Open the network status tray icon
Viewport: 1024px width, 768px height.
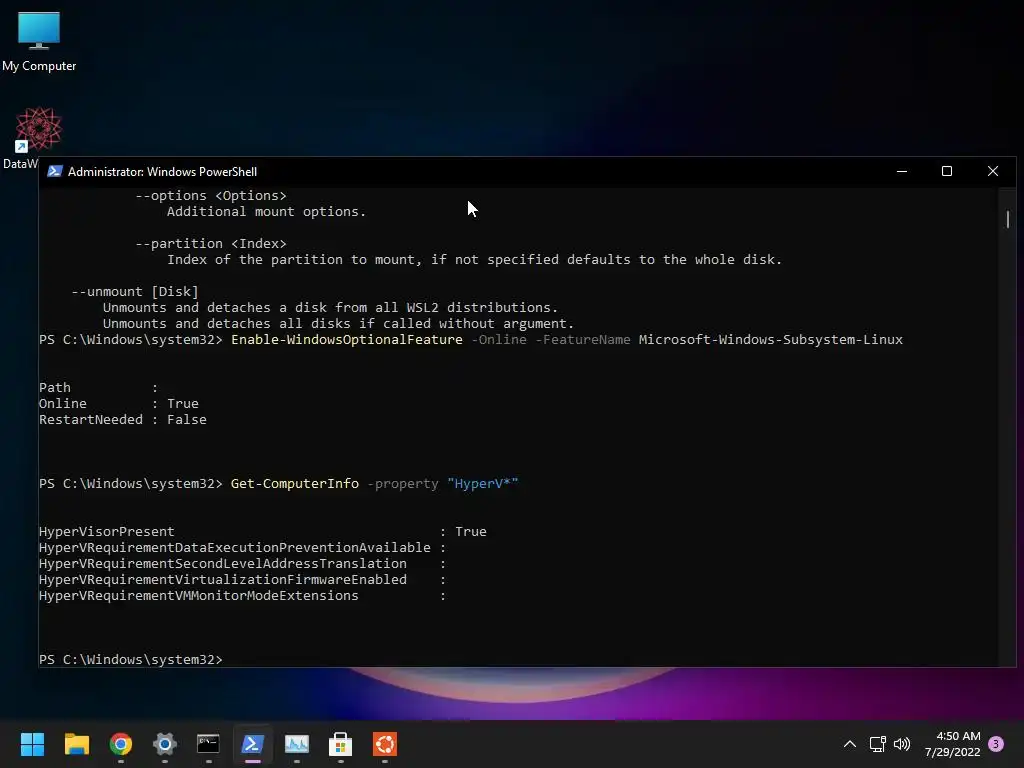pyautogui.click(x=877, y=744)
